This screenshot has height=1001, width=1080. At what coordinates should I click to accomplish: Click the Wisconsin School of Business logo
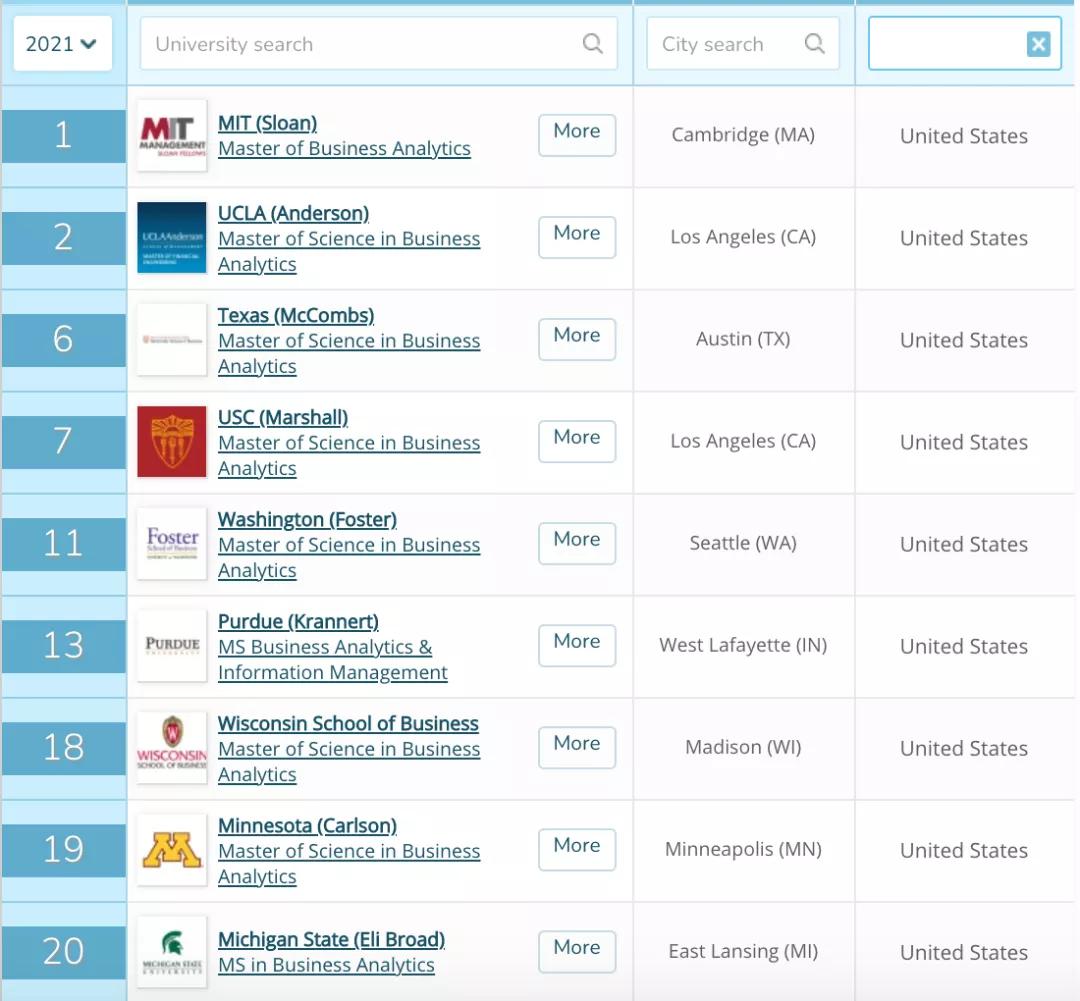[x=172, y=747]
